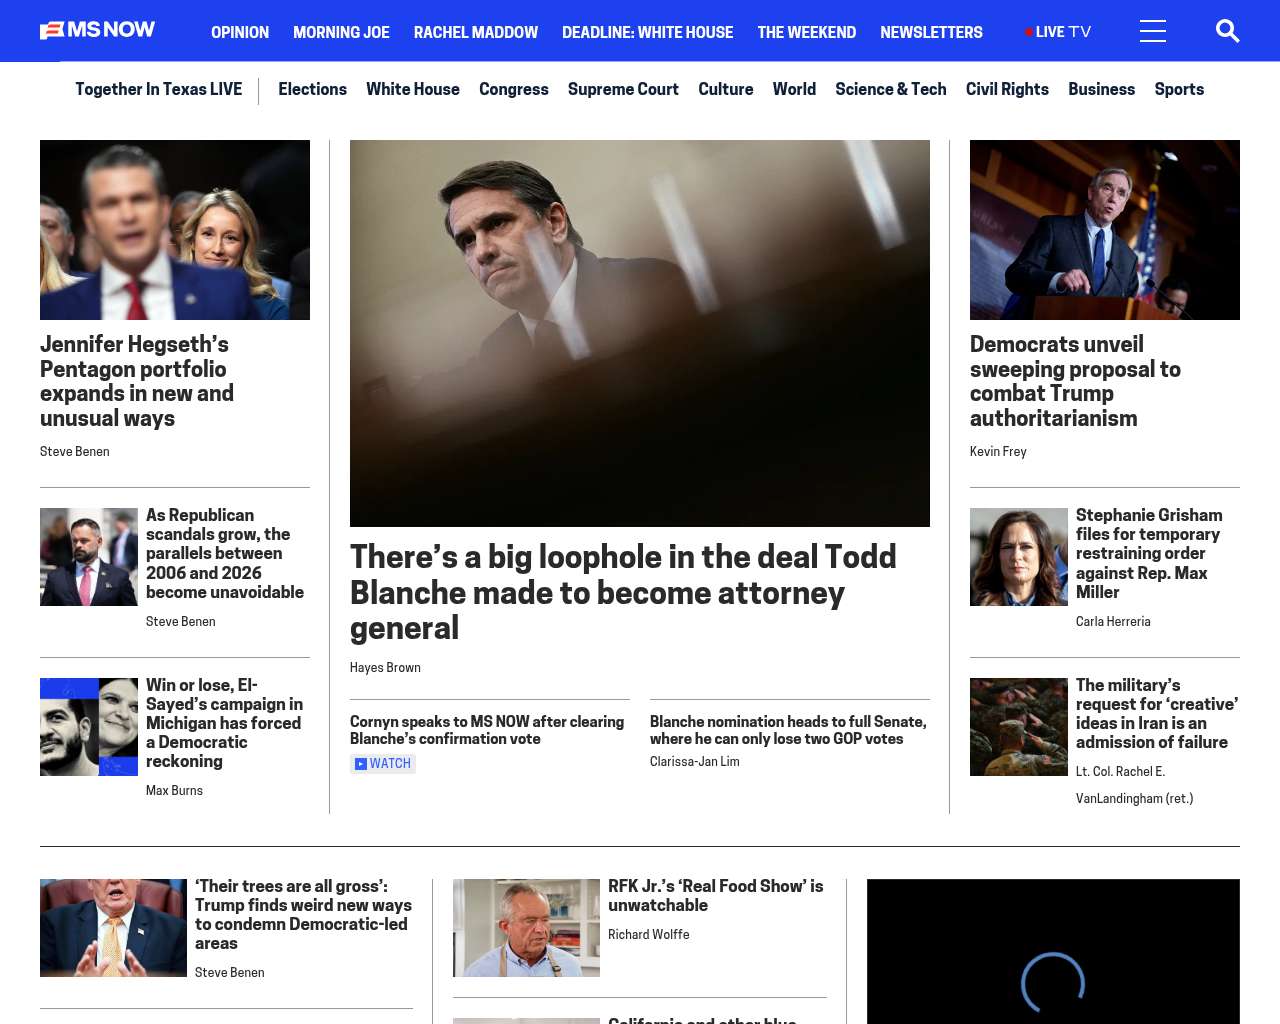1280x1024 pixels.
Task: Open the hamburger menu icon
Action: (1153, 32)
